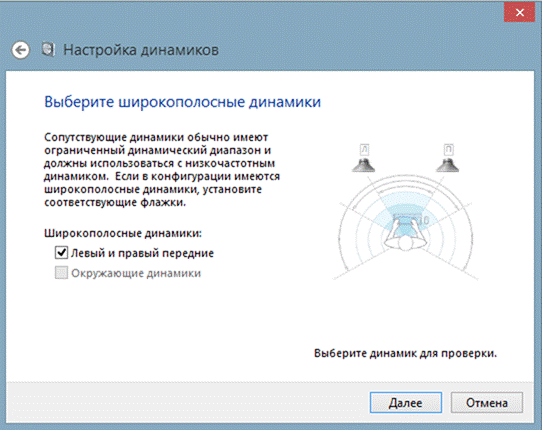The width and height of the screenshot is (542, 430).
Task: Test the right front speaker labeled П
Action: [448, 159]
